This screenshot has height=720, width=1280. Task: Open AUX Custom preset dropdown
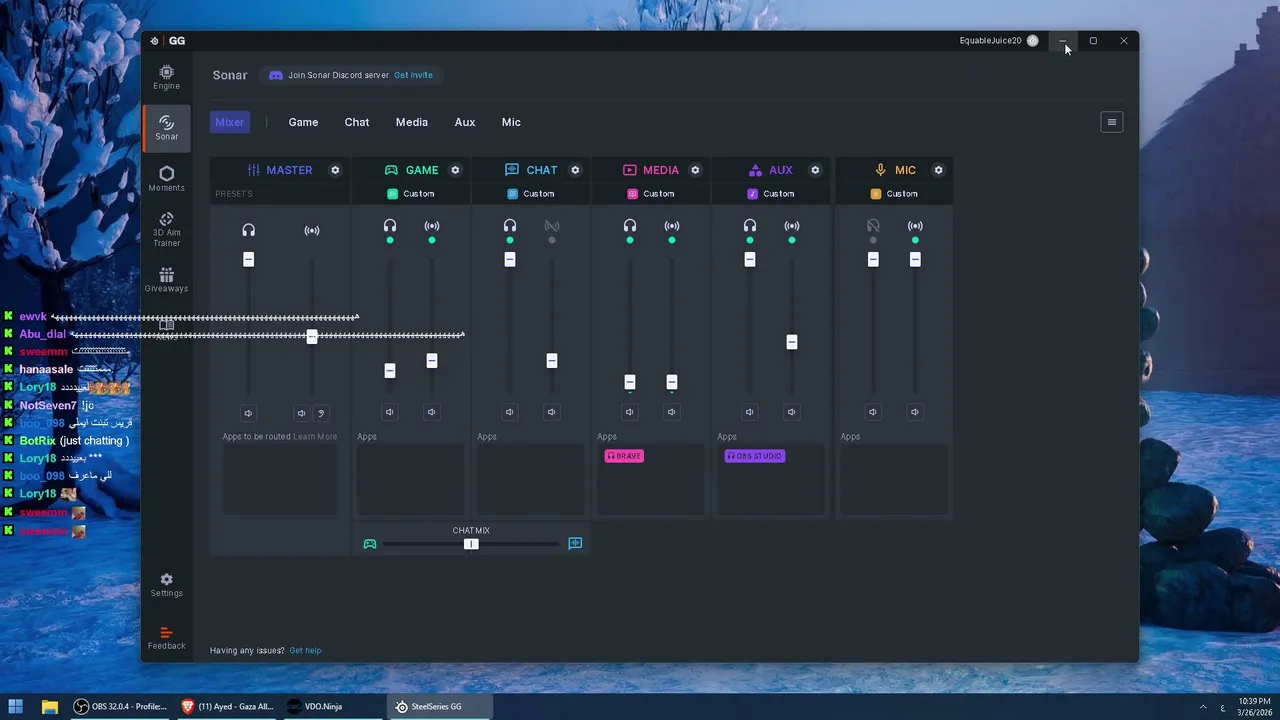coord(771,194)
